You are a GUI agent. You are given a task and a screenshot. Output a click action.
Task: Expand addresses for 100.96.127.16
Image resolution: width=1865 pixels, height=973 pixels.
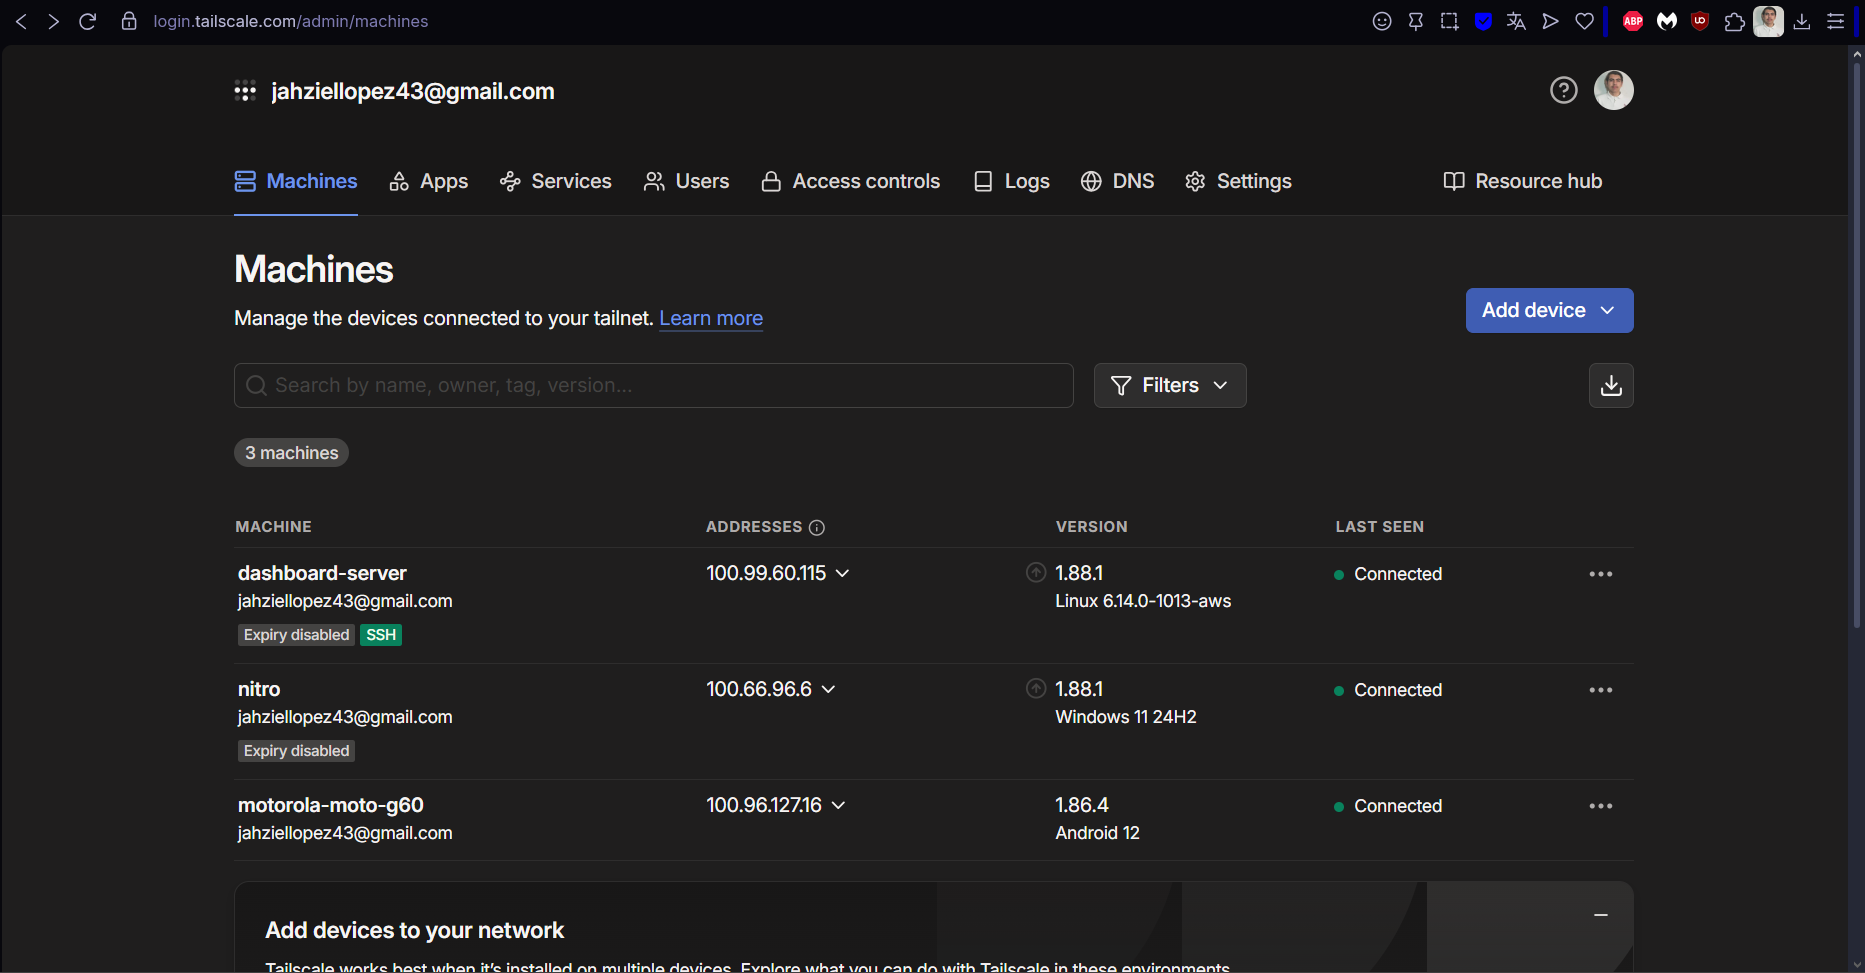839,805
